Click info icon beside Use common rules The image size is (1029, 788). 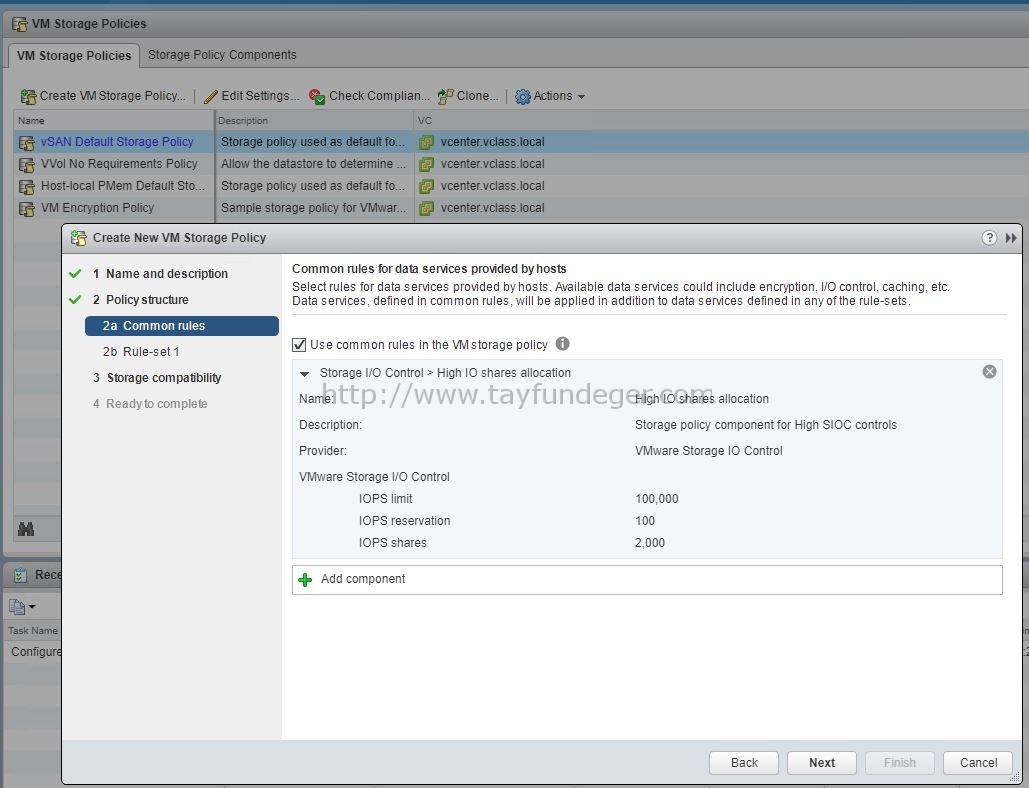pyautogui.click(x=562, y=344)
